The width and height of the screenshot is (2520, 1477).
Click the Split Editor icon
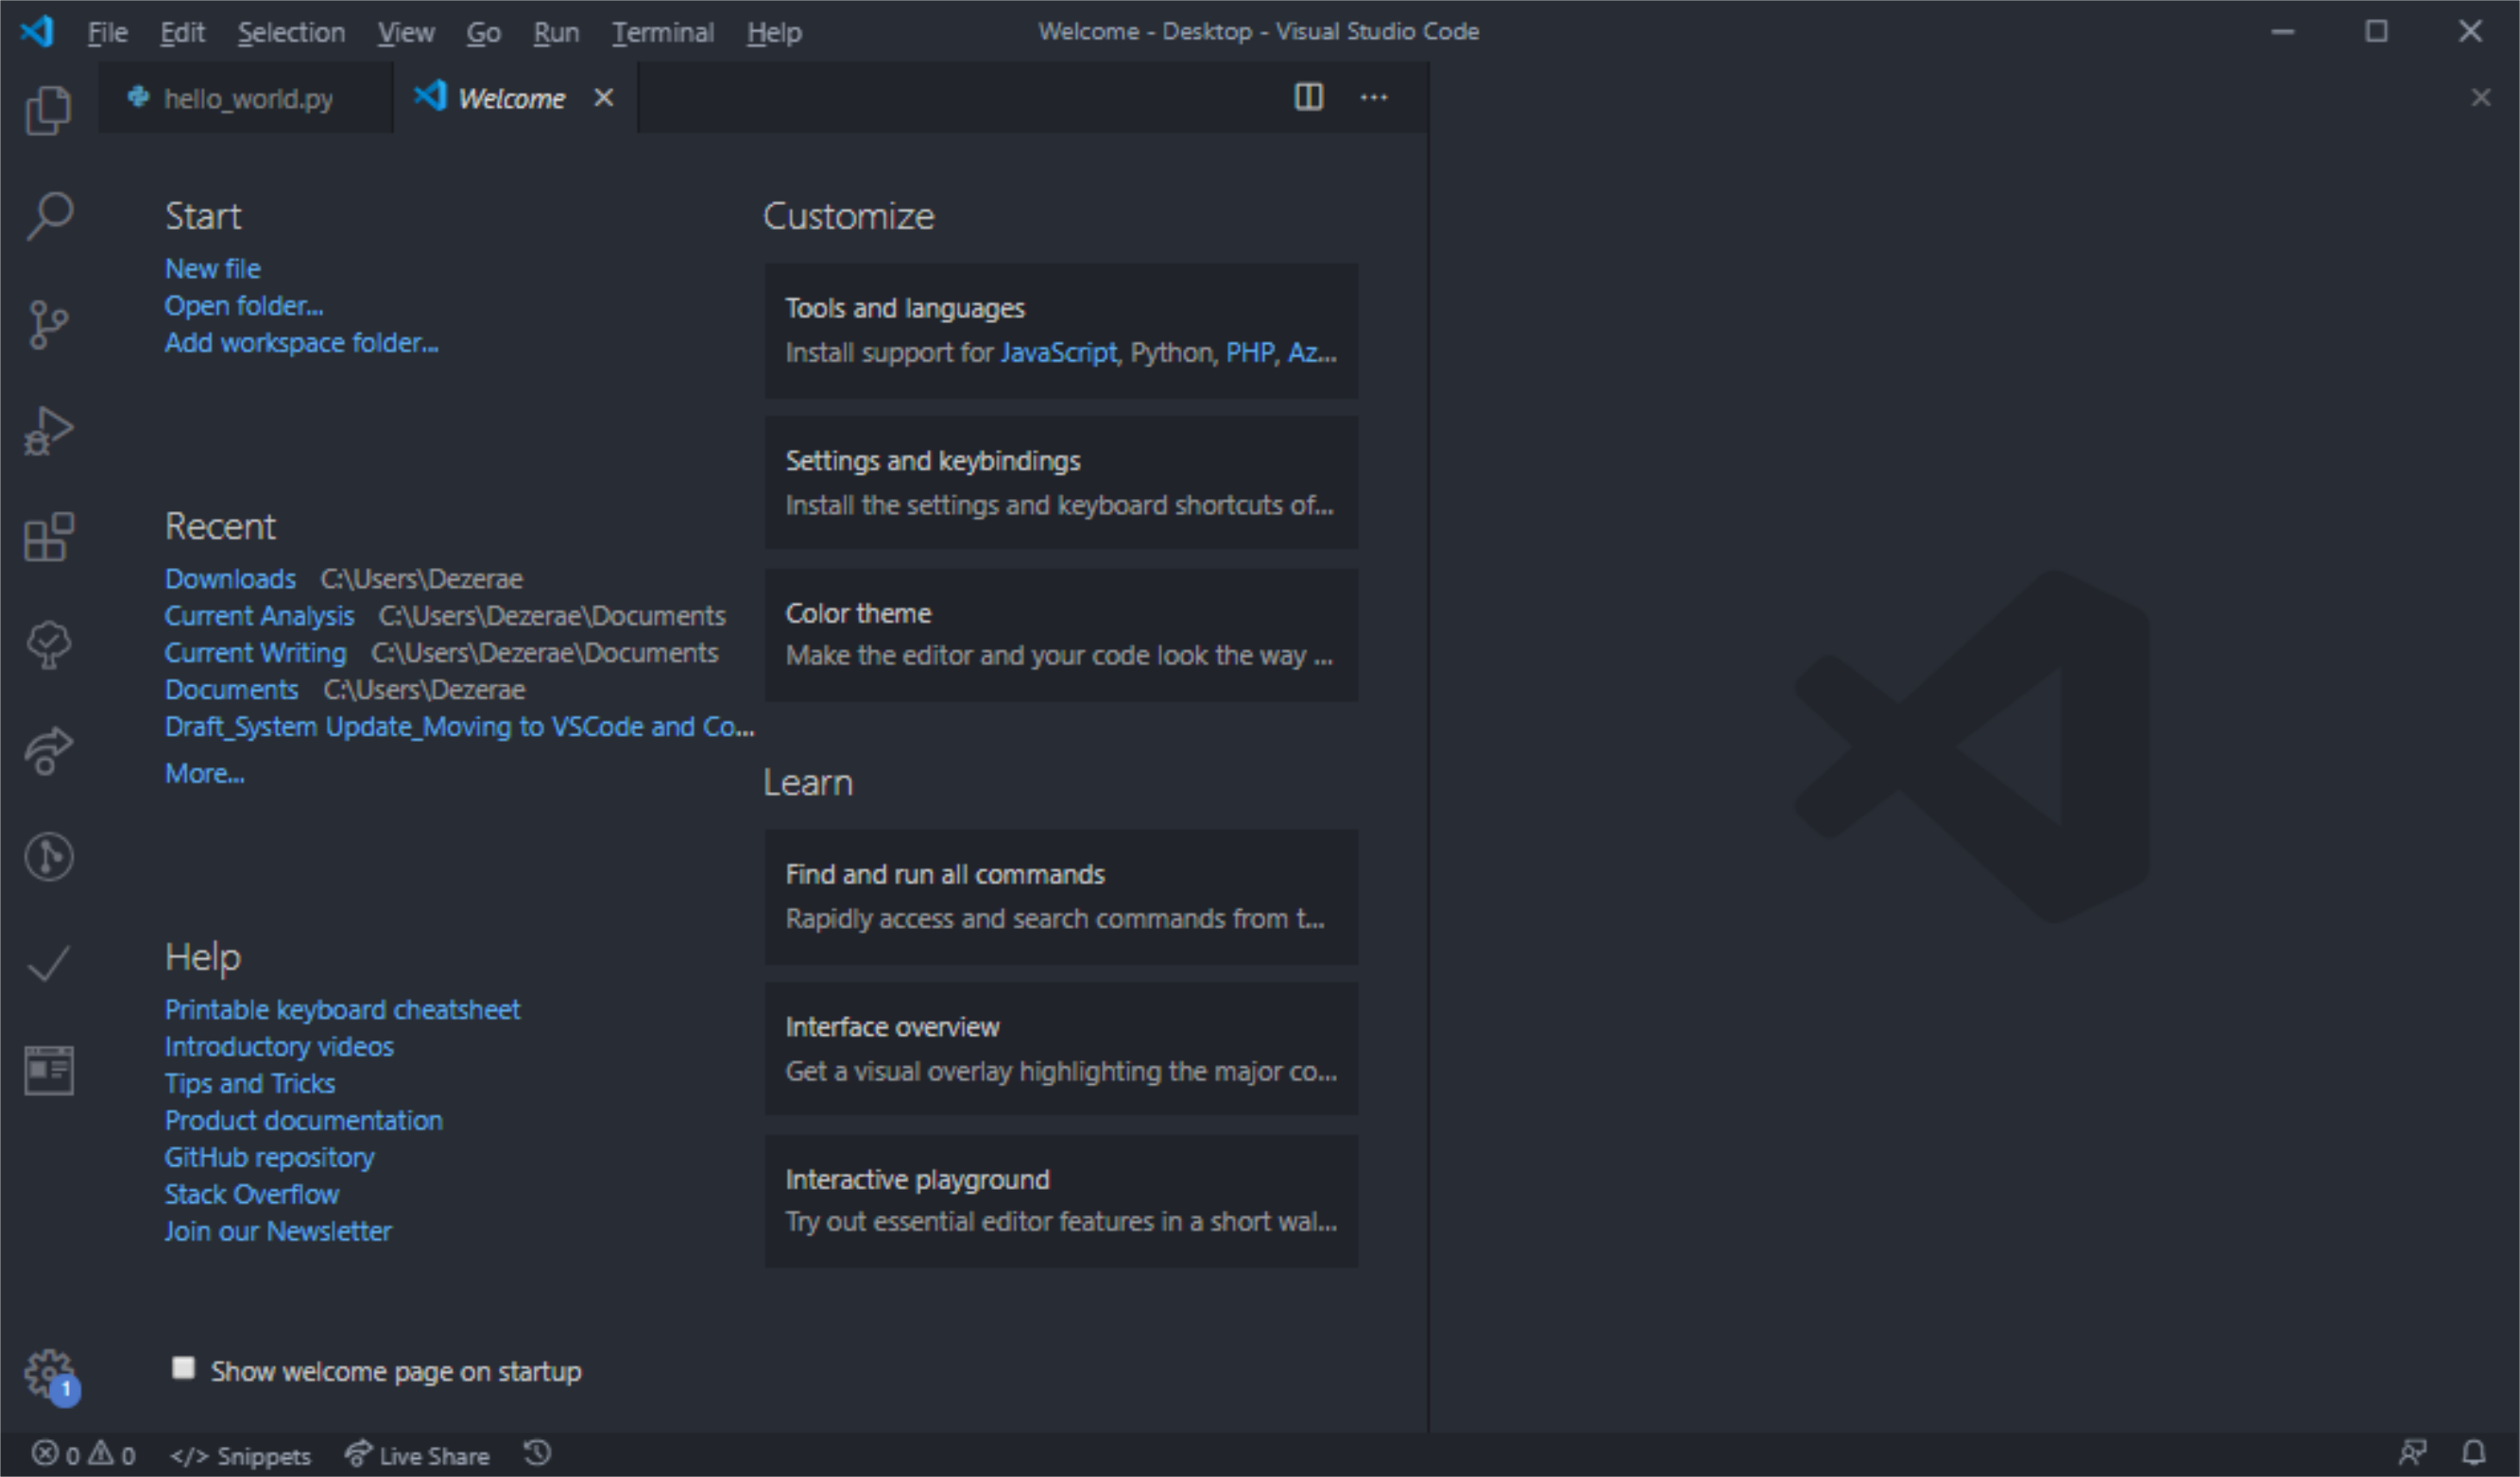point(1309,97)
